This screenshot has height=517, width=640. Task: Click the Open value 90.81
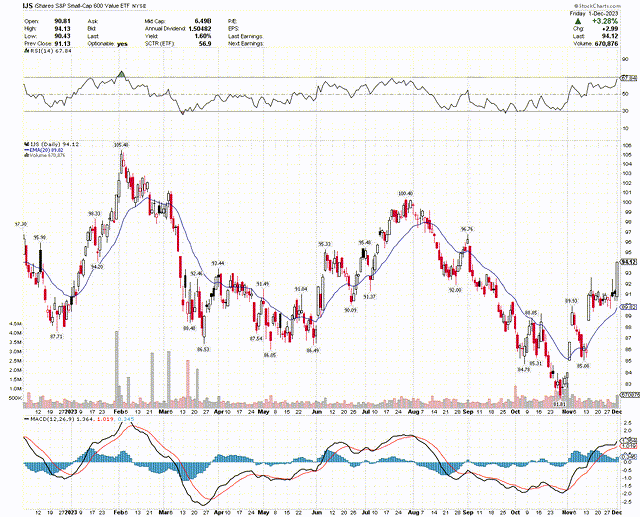pos(62,21)
